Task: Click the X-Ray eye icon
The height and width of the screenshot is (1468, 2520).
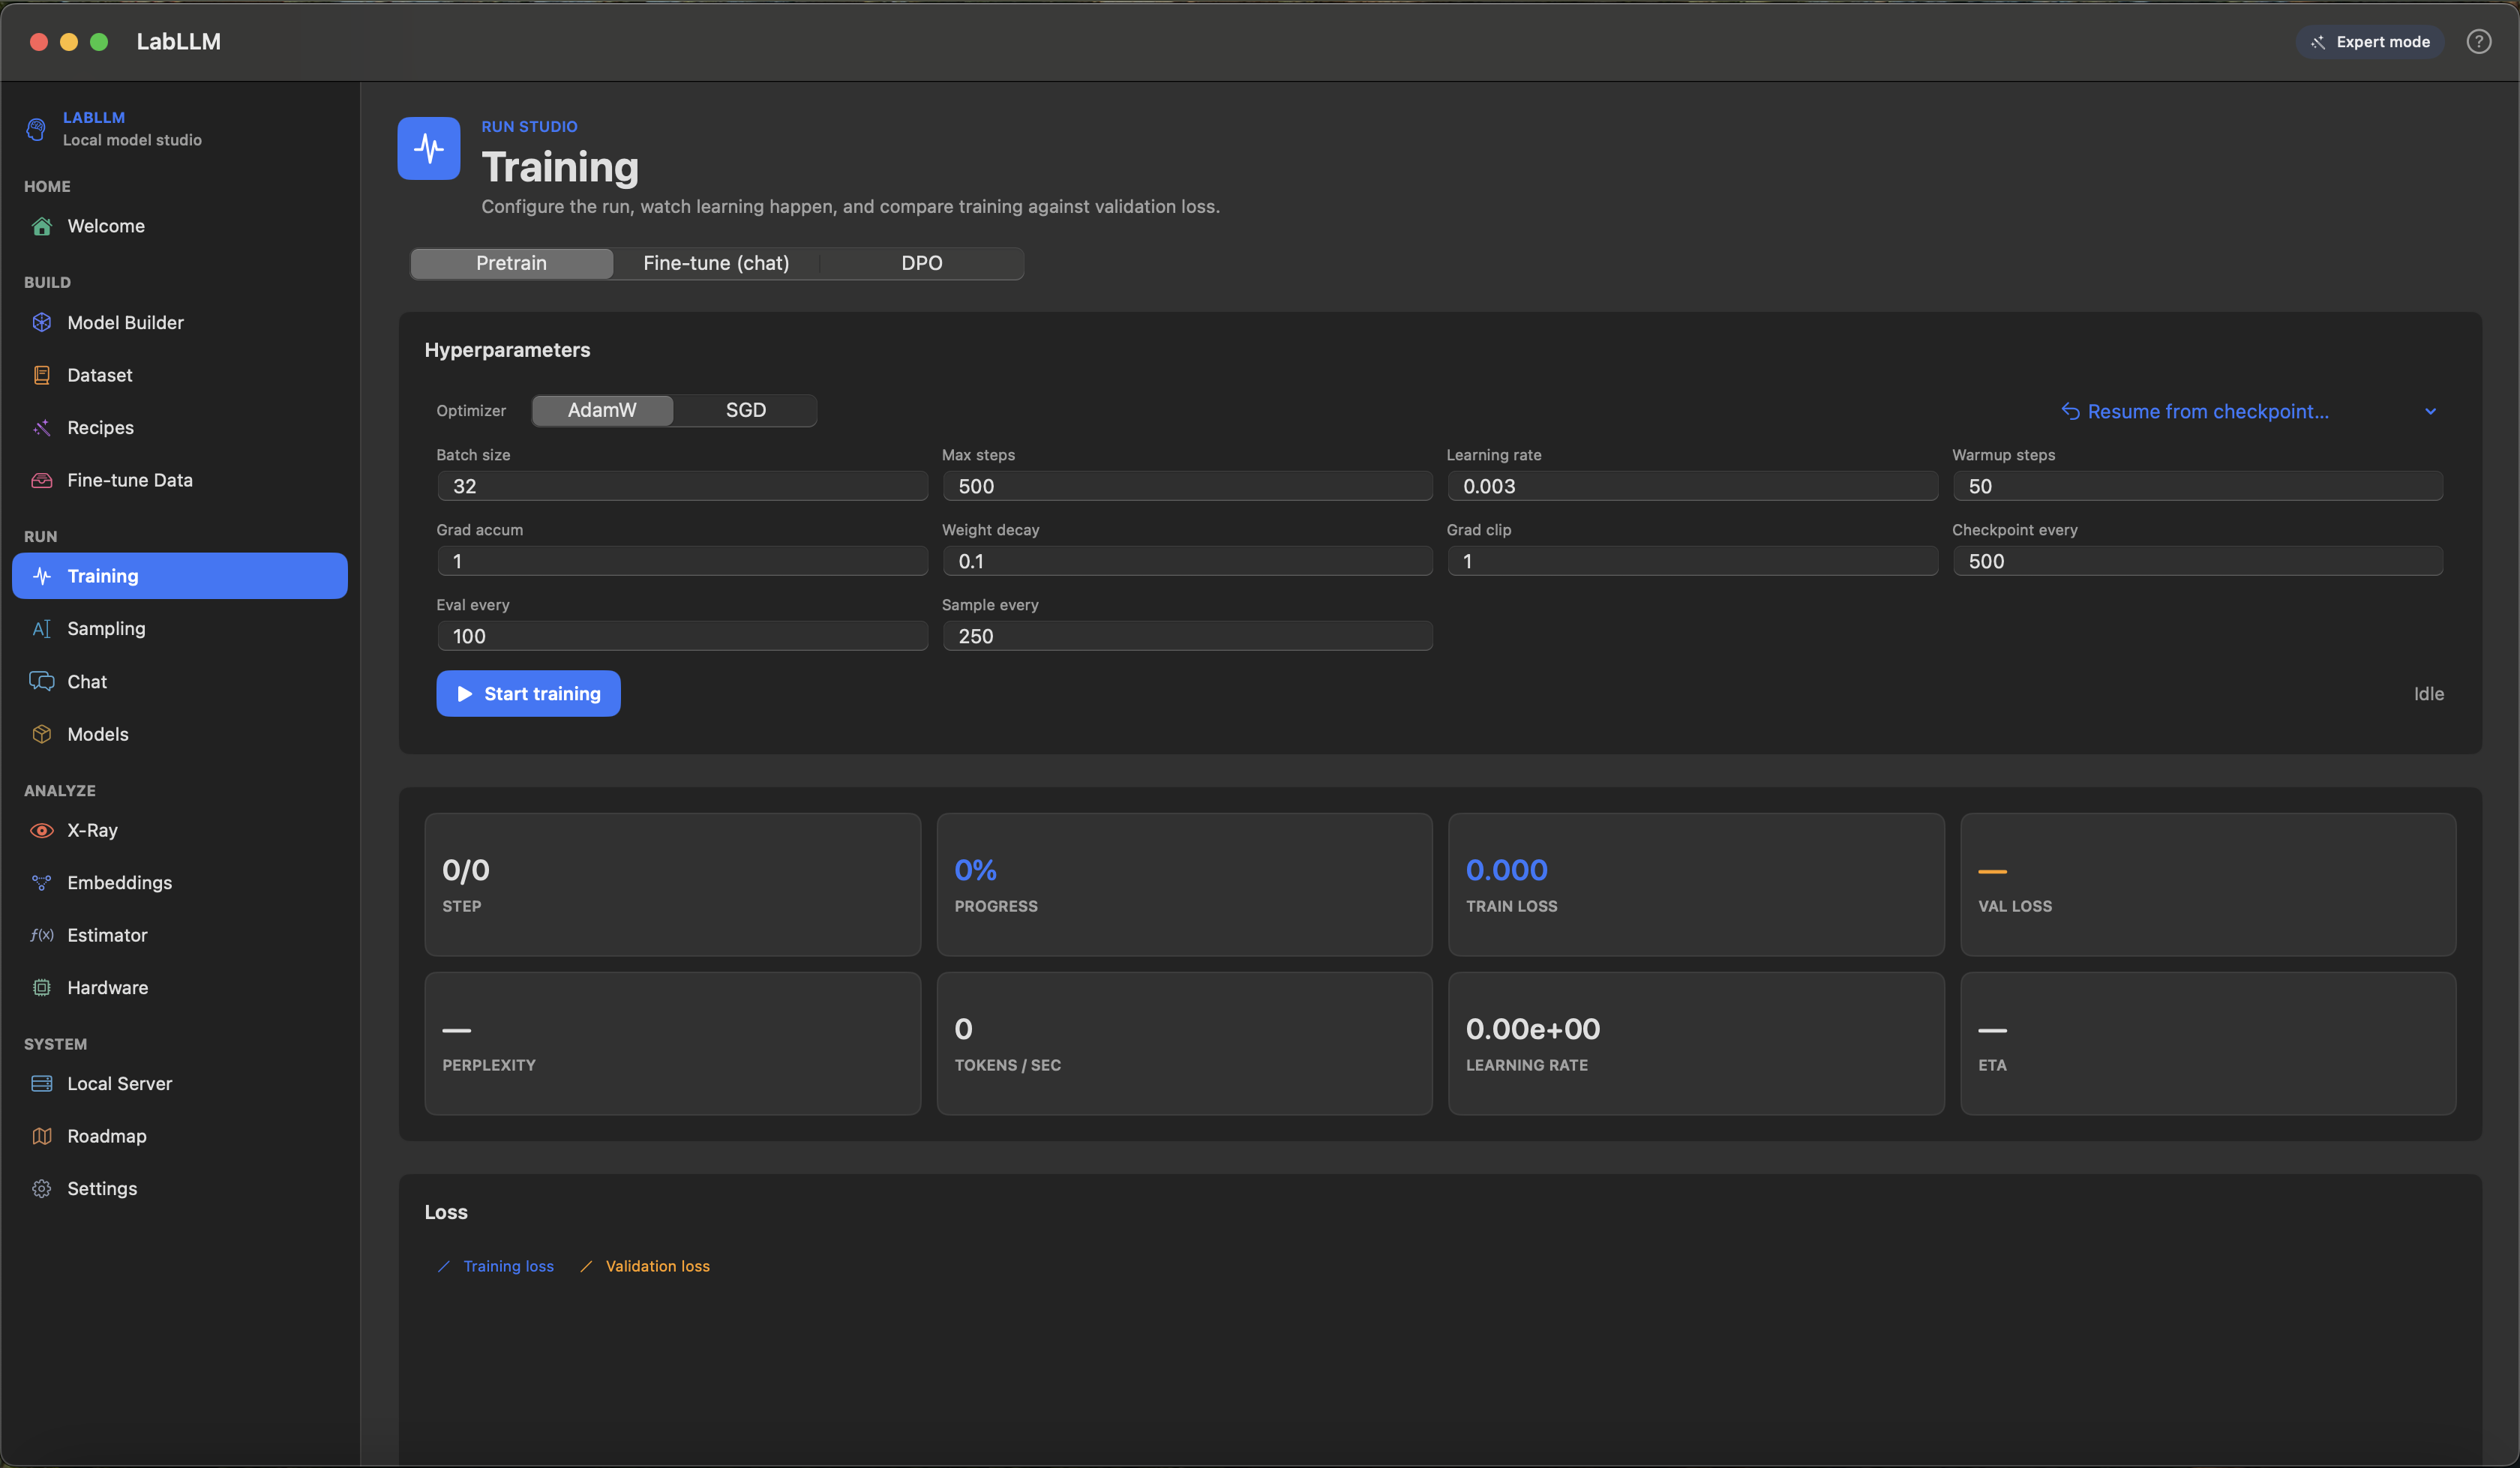Action: (x=42, y=831)
